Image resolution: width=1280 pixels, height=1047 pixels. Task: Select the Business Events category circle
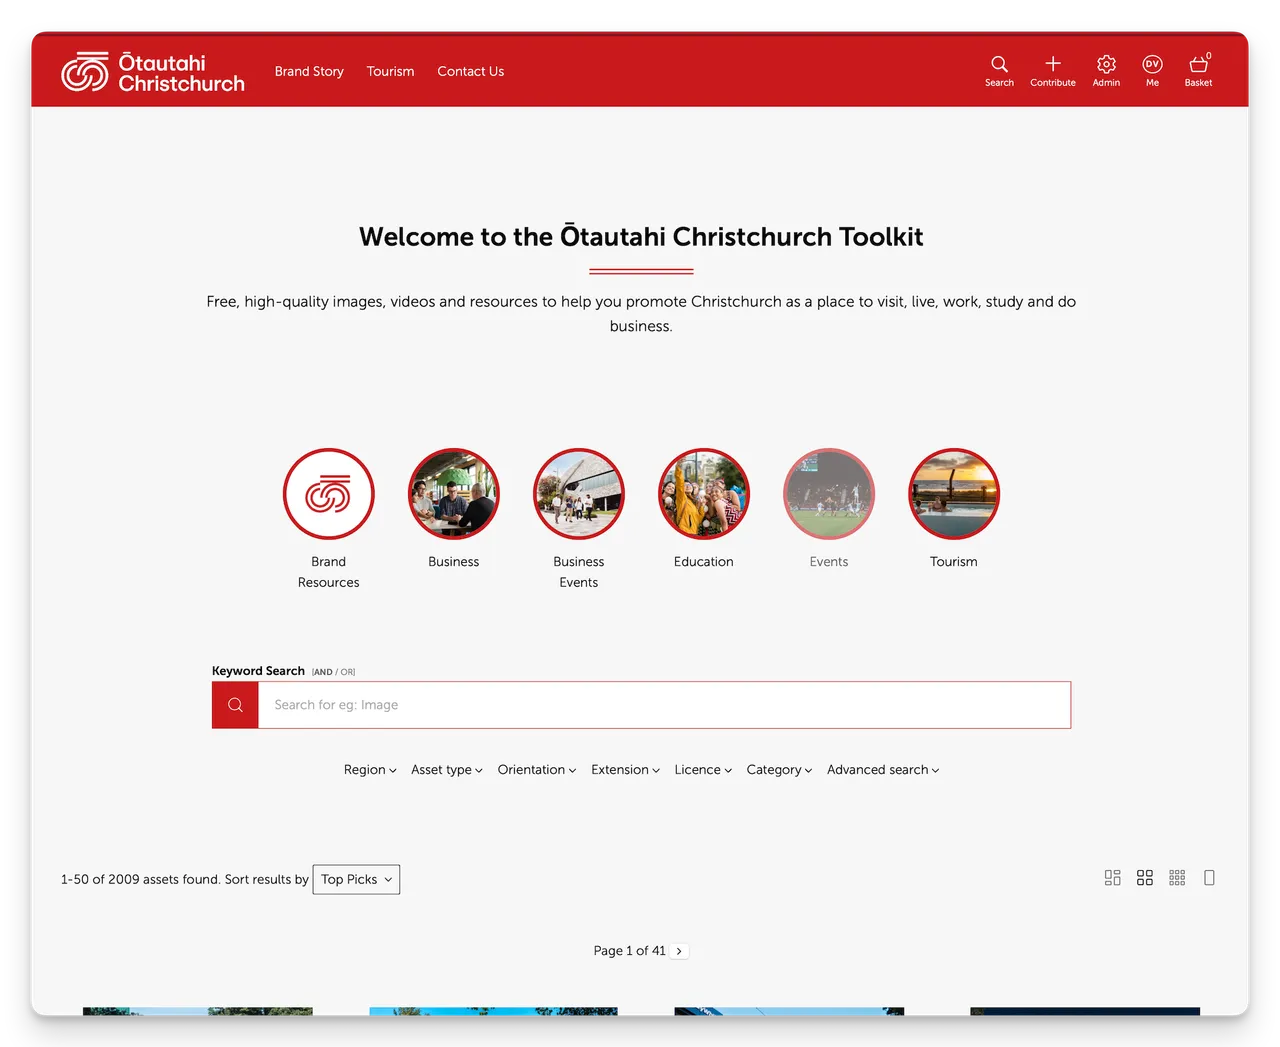(x=579, y=494)
